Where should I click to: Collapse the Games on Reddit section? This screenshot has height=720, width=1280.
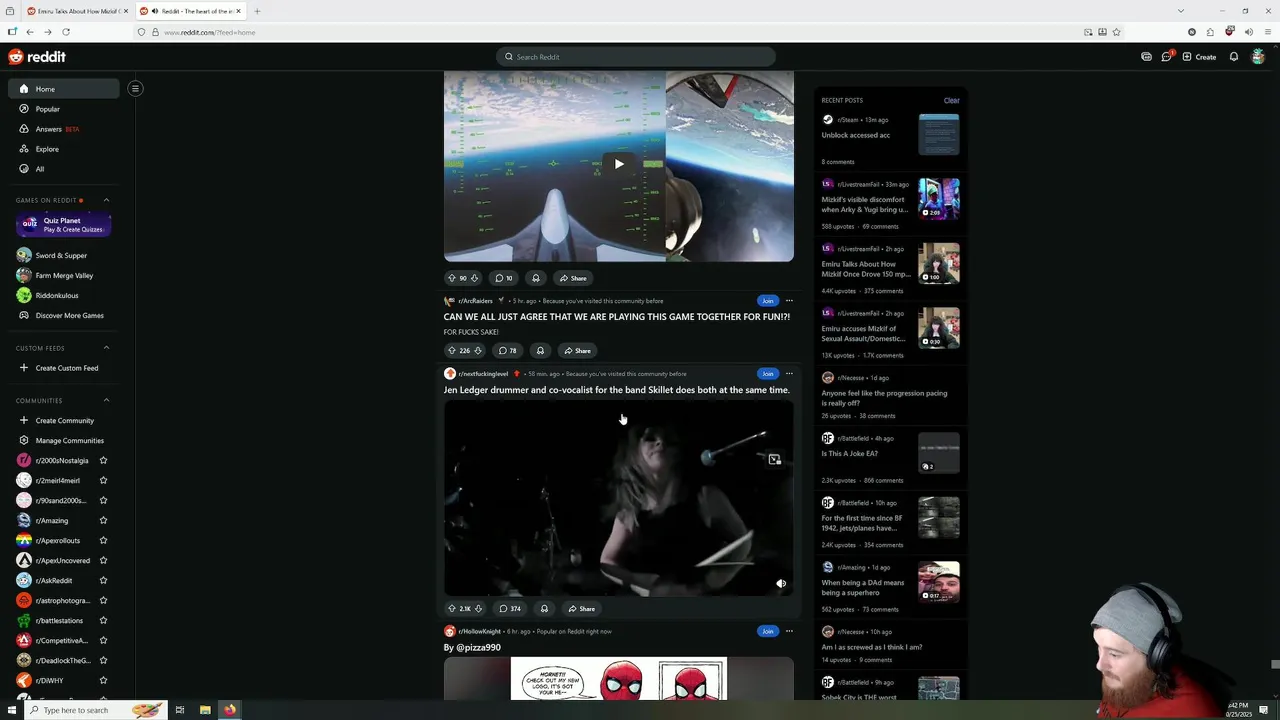coord(106,200)
